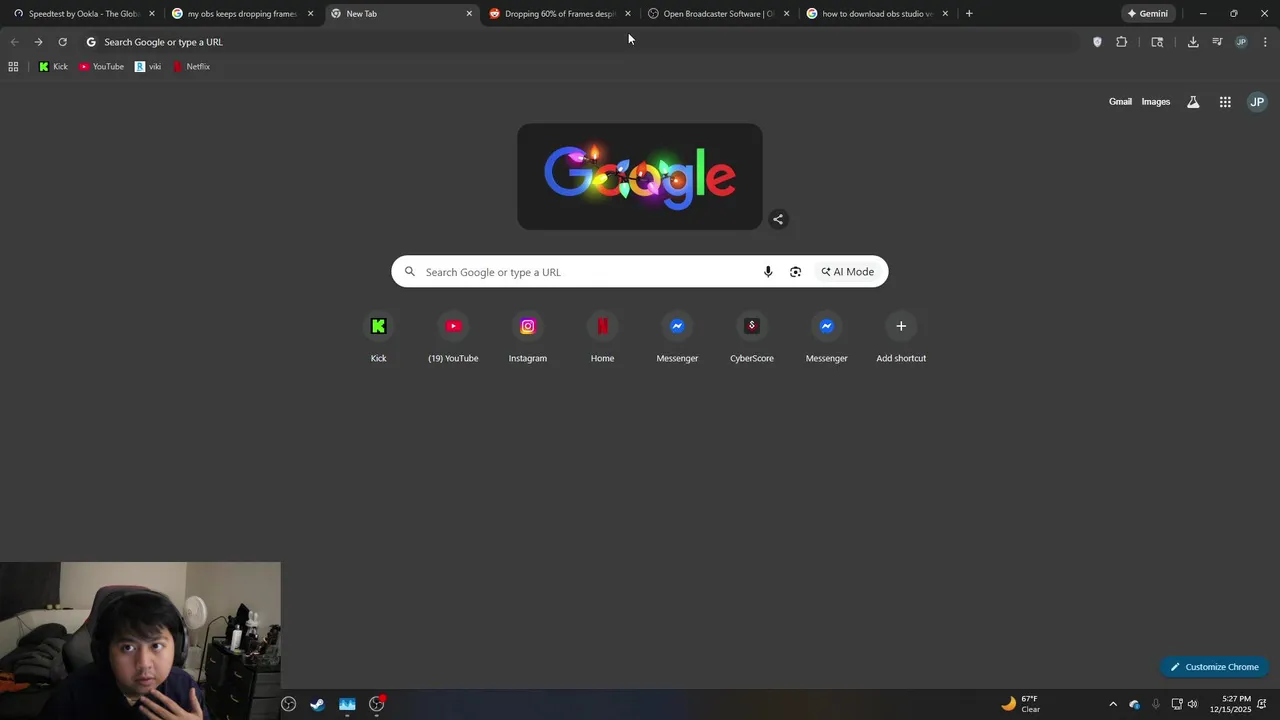The height and width of the screenshot is (720, 1280).
Task: Open volume control in system tray
Action: tap(1192, 704)
